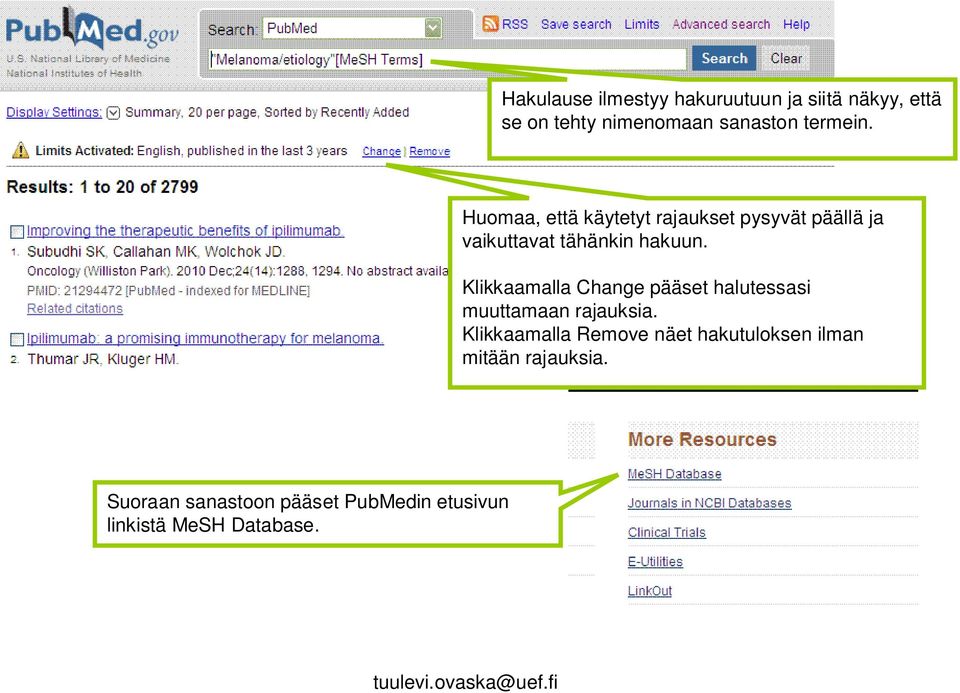The image size is (960, 693).
Task: Open article Ipilimumab: a promising immunotherapy for melanoma
Action: (205, 339)
